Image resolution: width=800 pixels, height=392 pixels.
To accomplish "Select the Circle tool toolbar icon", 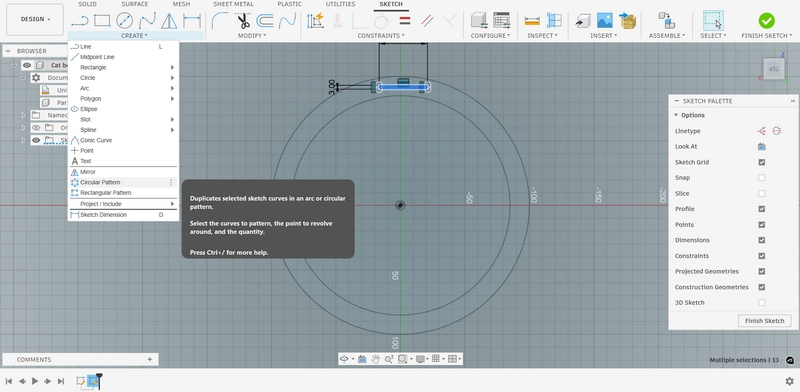I will click(124, 21).
